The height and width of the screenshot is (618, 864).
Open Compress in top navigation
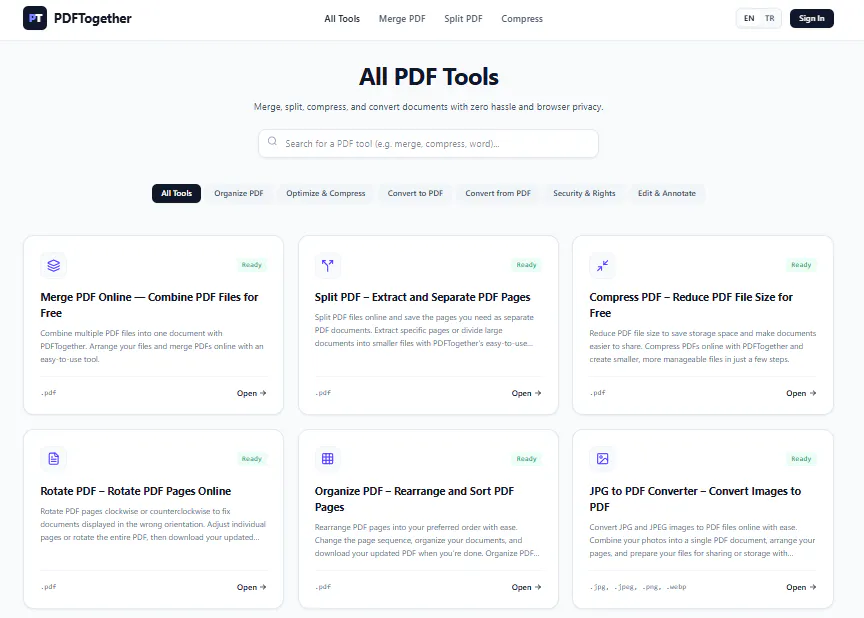coord(522,19)
